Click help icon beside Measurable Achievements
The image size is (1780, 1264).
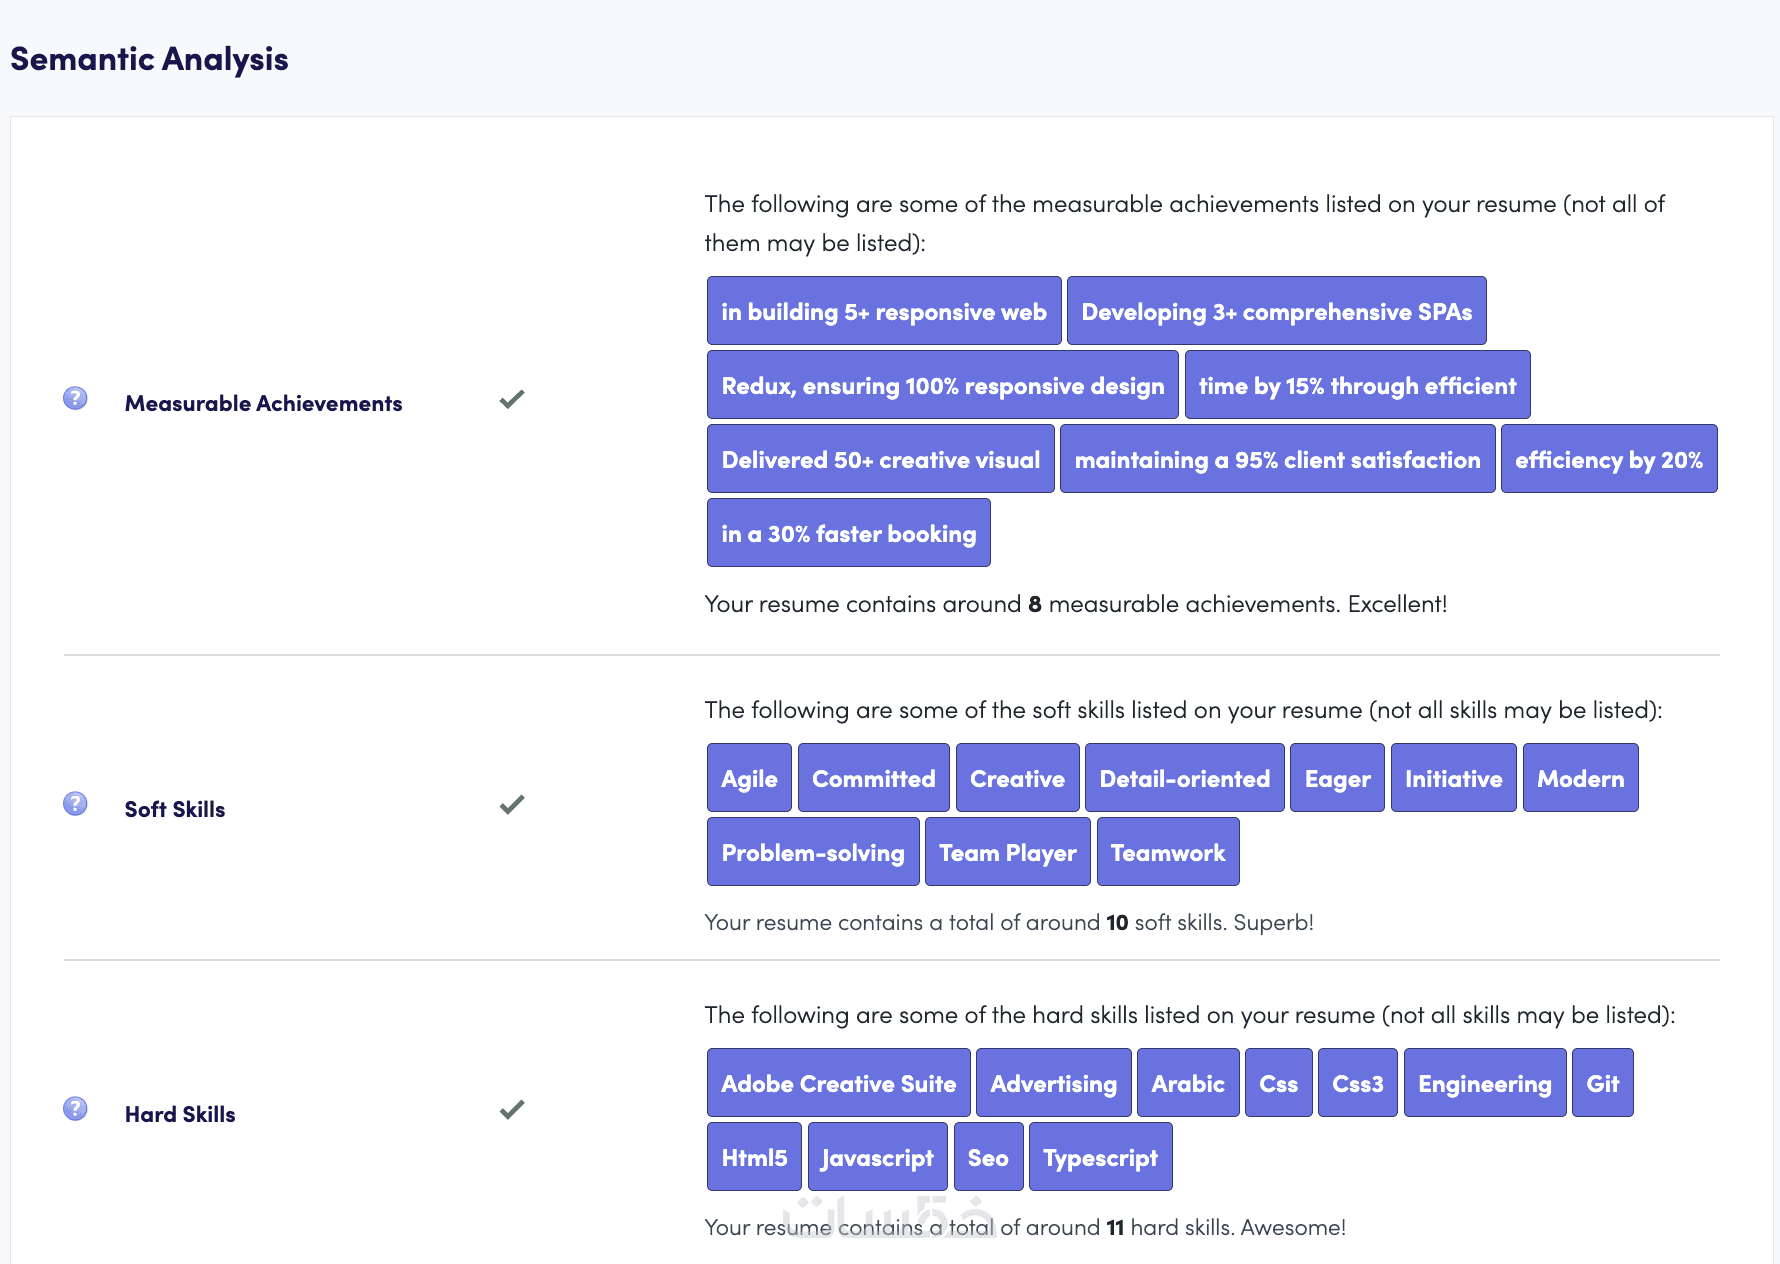(75, 398)
